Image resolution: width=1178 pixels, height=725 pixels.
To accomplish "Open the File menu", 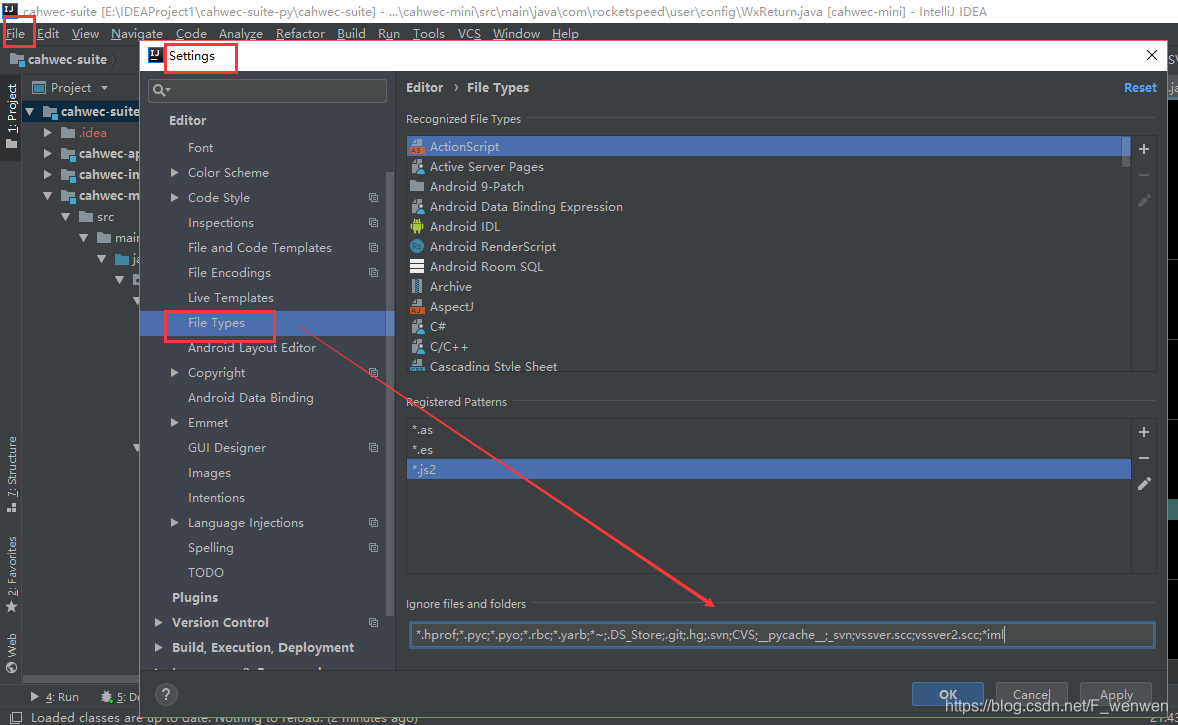I will pos(16,34).
